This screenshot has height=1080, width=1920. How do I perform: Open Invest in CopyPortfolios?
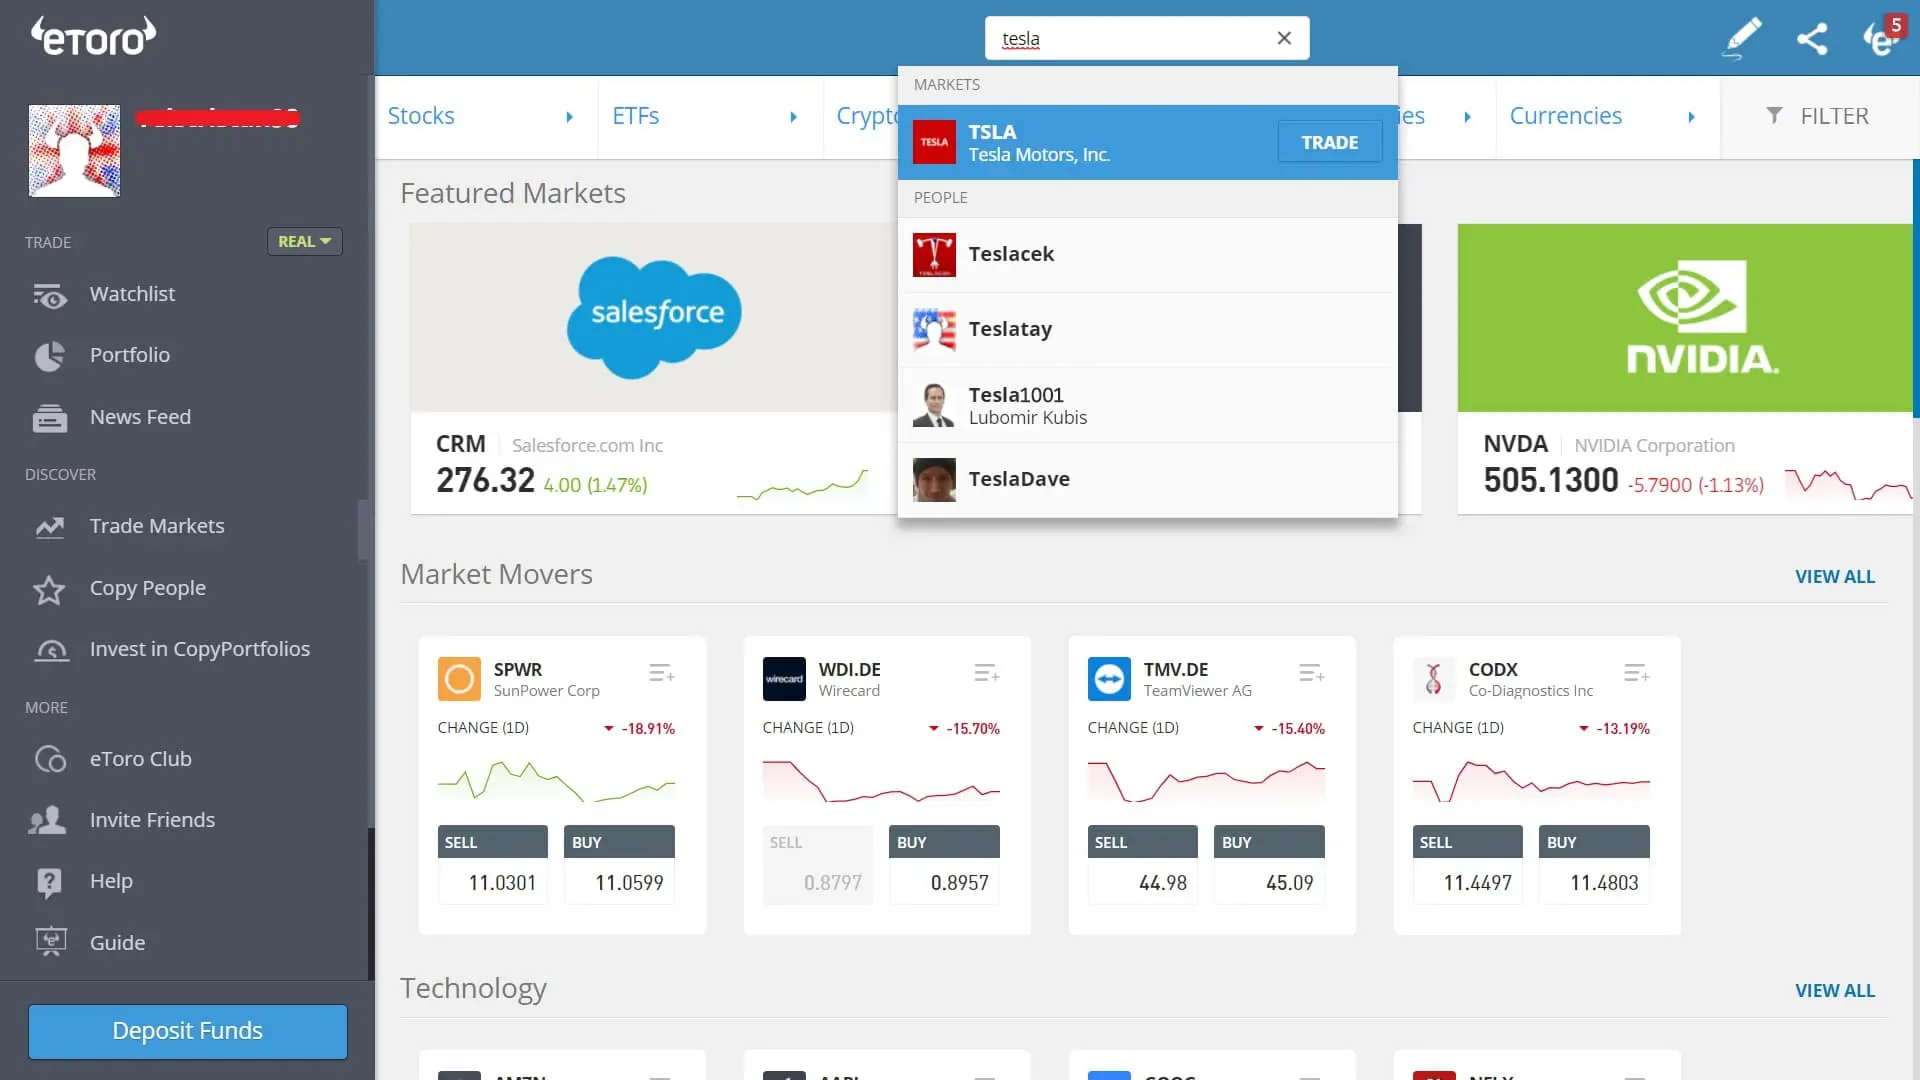pos(200,649)
